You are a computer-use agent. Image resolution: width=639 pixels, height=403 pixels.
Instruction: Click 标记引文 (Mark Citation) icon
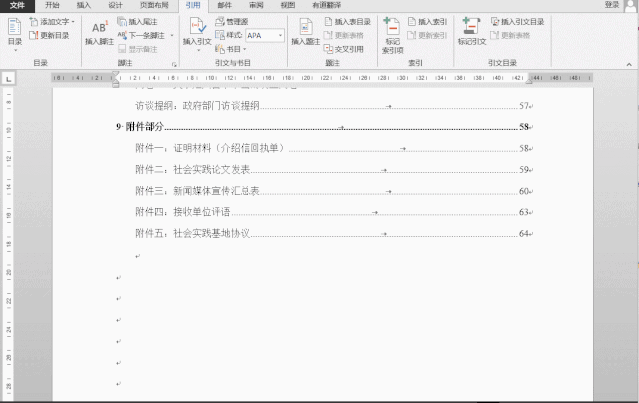(471, 32)
